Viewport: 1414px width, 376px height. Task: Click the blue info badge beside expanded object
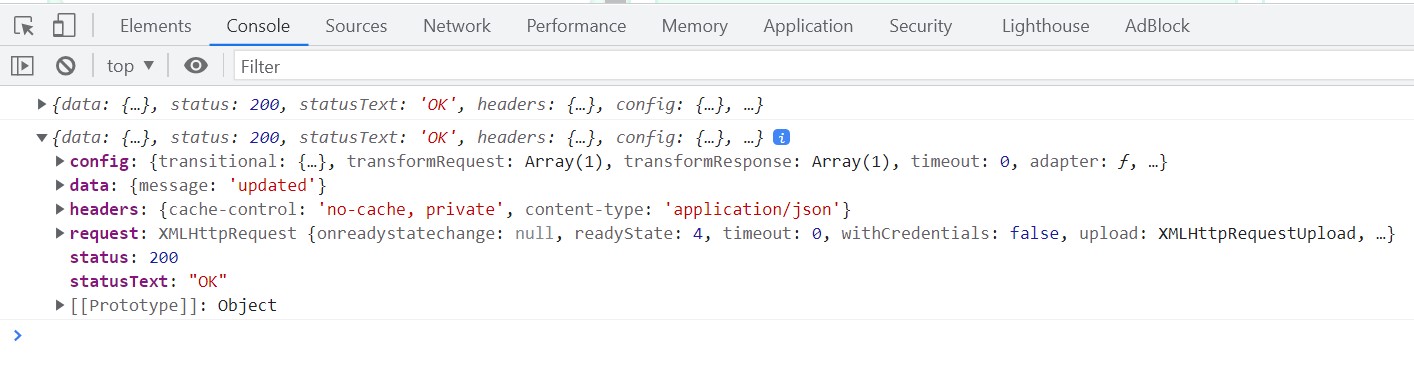[782, 137]
